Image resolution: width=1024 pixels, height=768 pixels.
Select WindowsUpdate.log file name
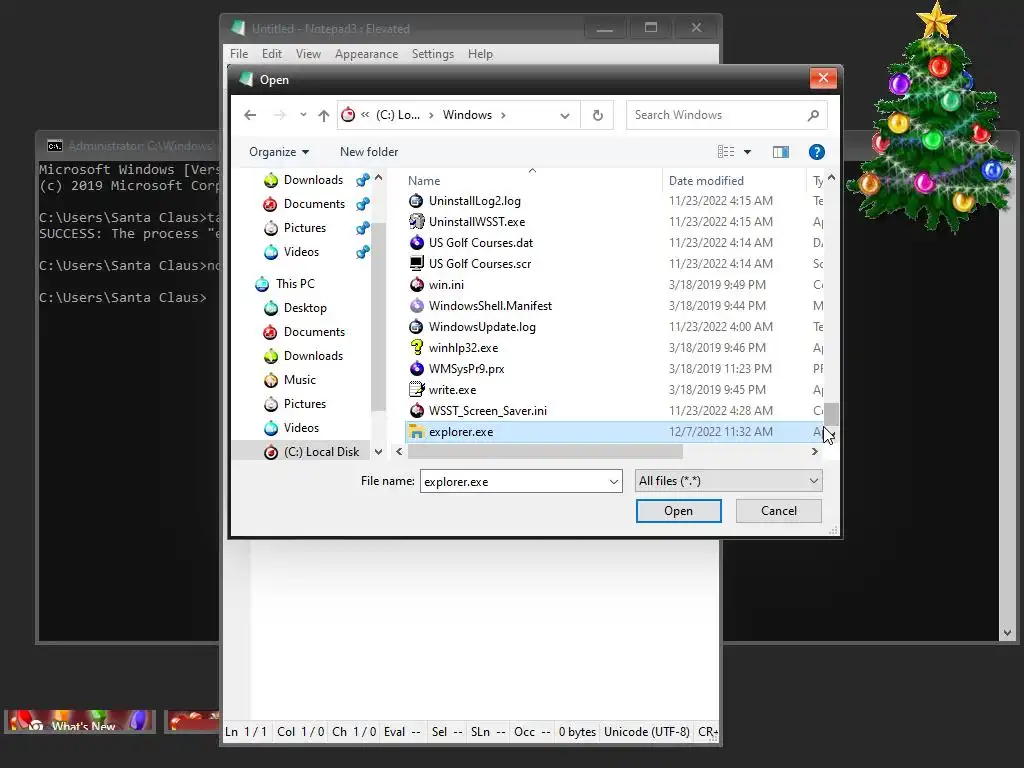pyautogui.click(x=482, y=327)
